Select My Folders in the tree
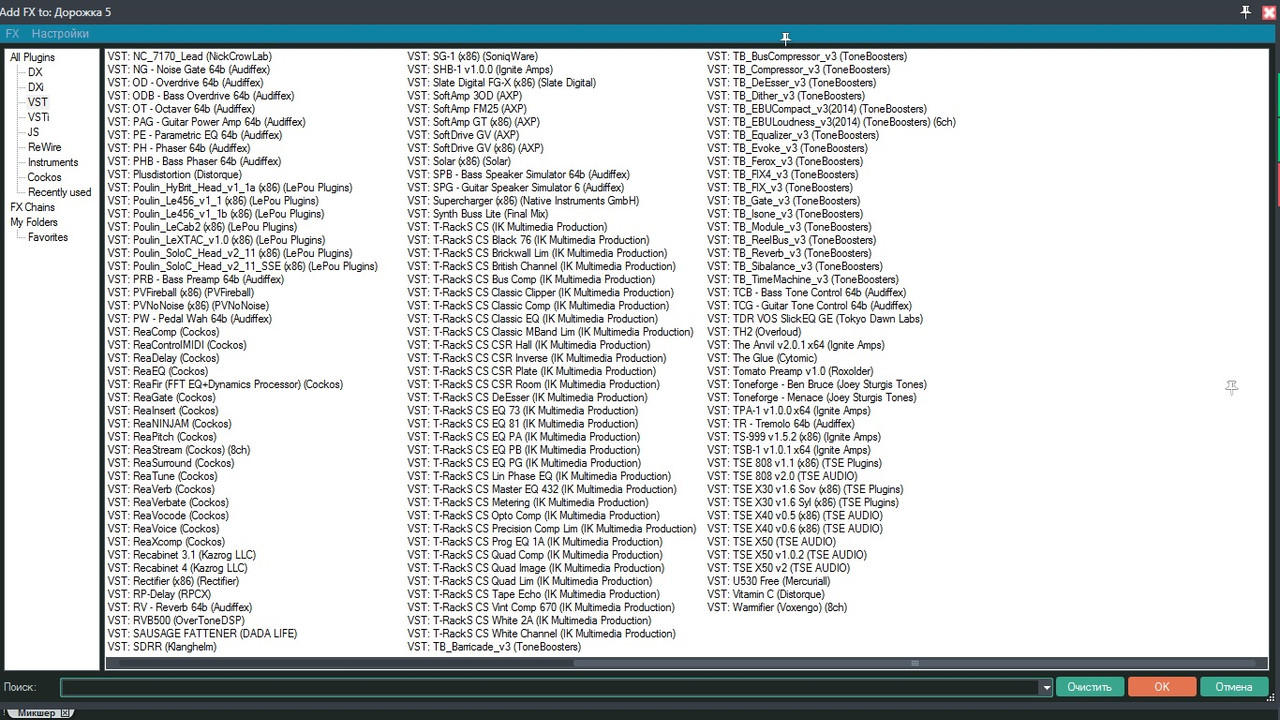 click(34, 222)
